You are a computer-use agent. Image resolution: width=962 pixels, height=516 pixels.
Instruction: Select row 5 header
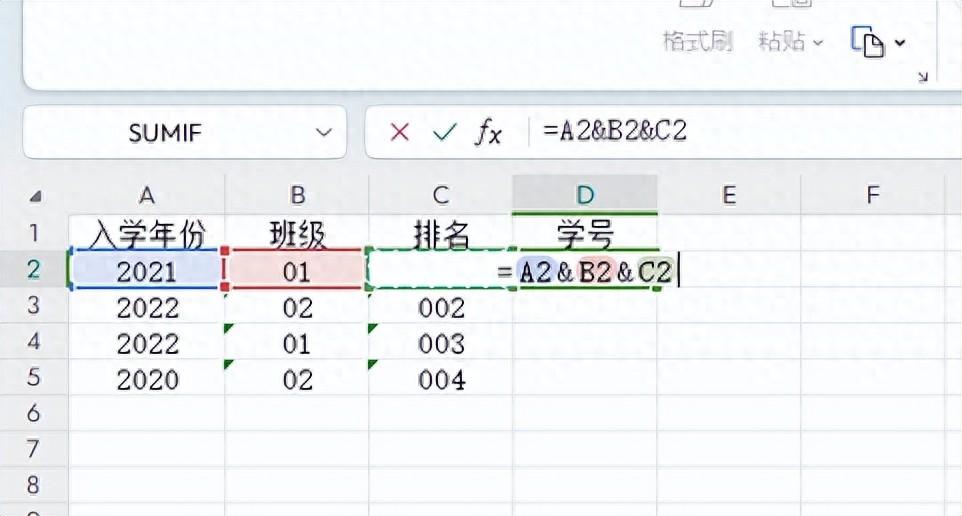click(34, 377)
